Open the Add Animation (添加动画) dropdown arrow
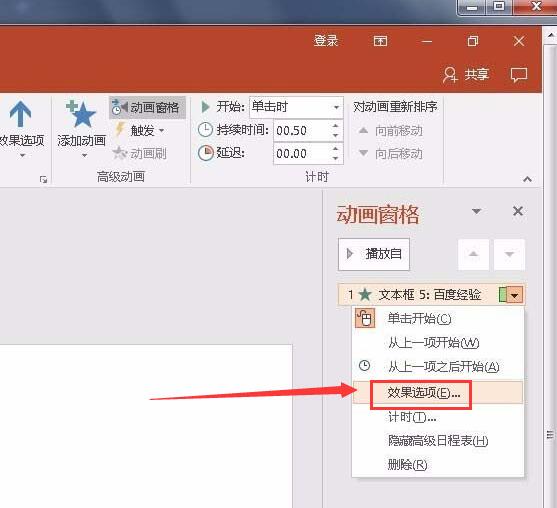 coord(84,155)
